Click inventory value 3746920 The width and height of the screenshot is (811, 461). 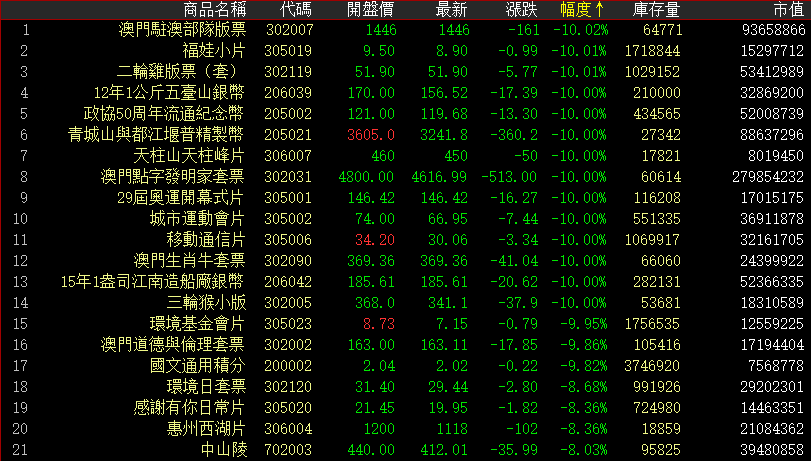coord(652,366)
